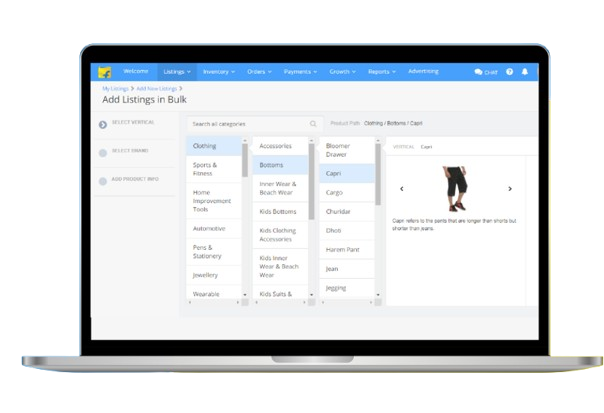Click the vertical list column scrollbar
Screen dimensions: 604x413
point(378,174)
